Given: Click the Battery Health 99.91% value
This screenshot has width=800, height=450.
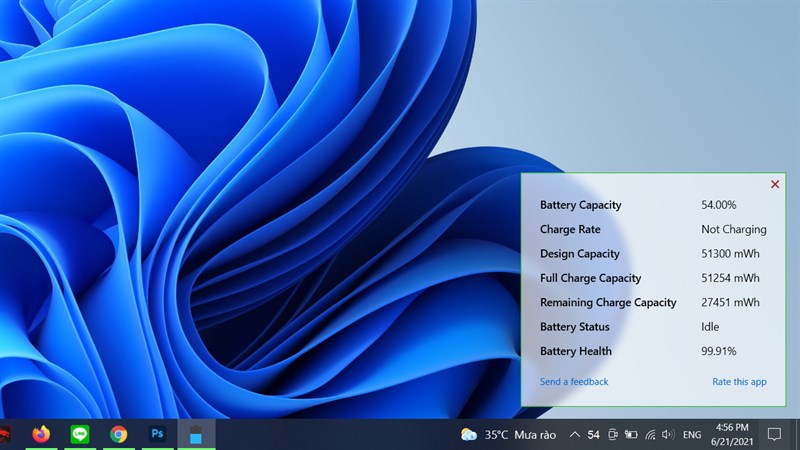Looking at the screenshot, I should tap(719, 351).
